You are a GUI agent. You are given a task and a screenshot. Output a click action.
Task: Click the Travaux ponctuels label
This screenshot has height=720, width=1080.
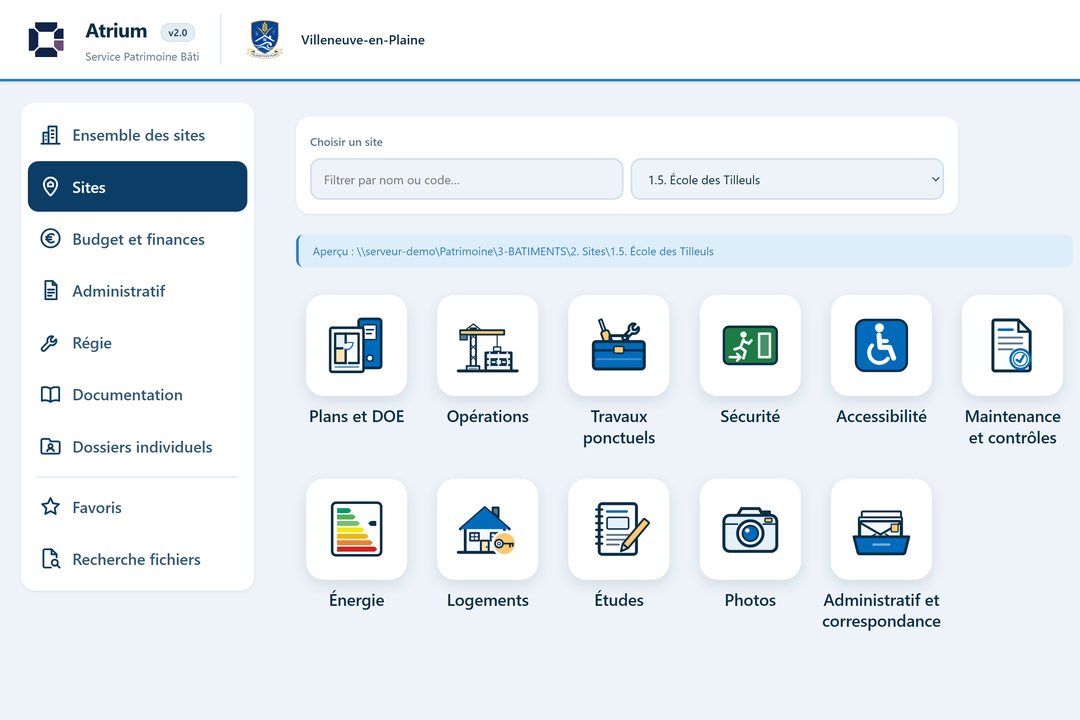[x=619, y=426]
